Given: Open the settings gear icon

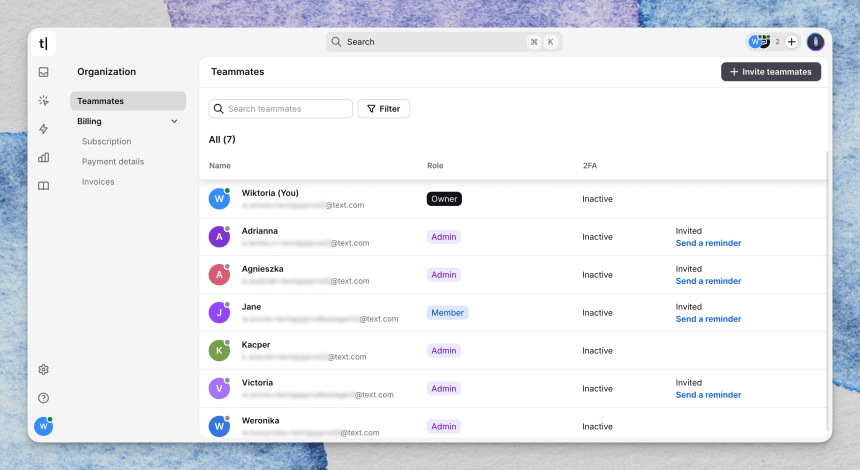Looking at the screenshot, I should pos(43,370).
